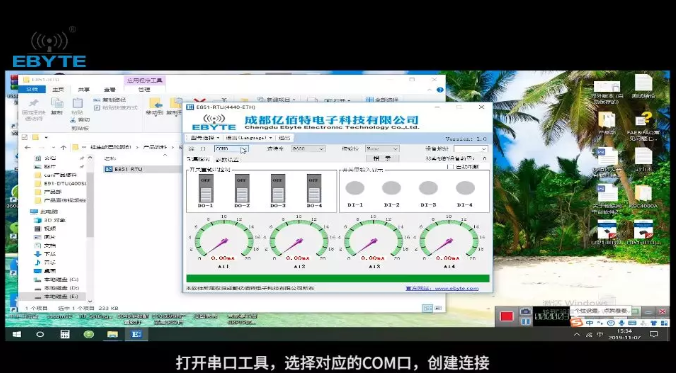This screenshot has height=373, width=676.
Task: Select the exit menu item in EB51-RTU
Action: click(284, 138)
